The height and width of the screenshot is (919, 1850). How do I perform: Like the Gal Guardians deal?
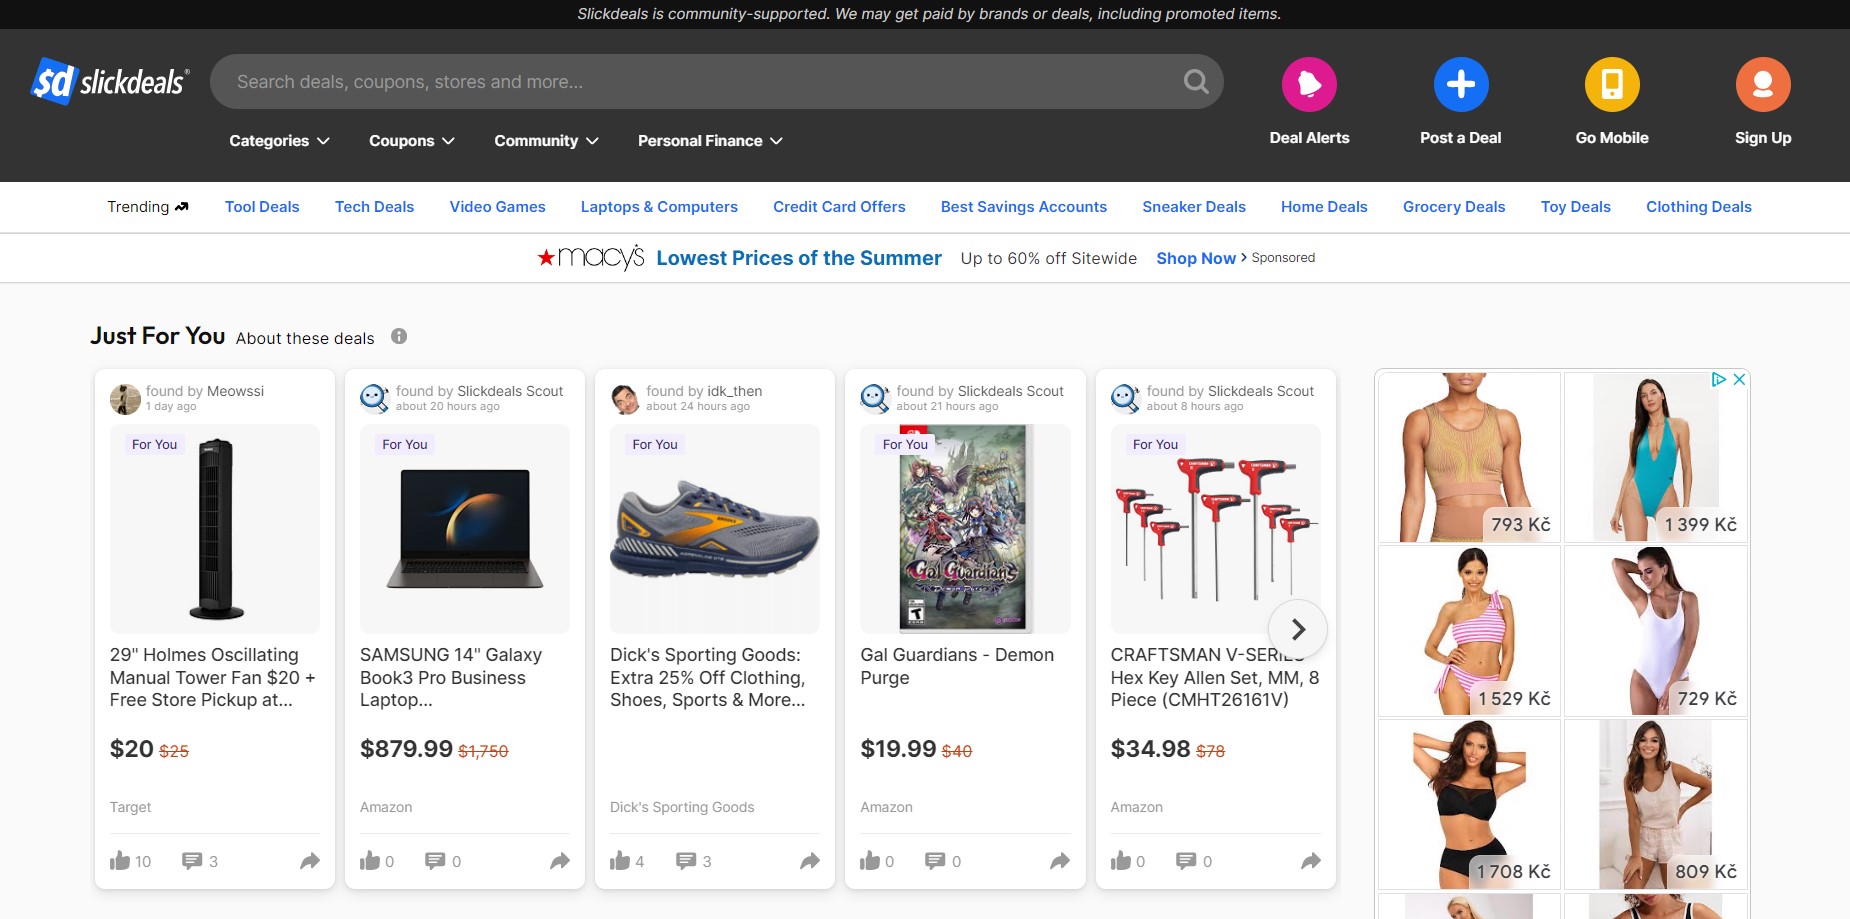(x=870, y=861)
